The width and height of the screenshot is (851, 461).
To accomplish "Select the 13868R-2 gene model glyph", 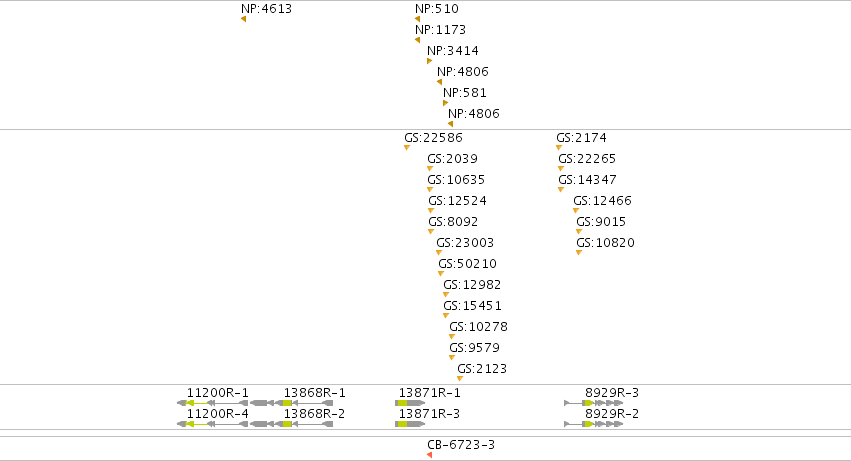I will coord(291,424).
